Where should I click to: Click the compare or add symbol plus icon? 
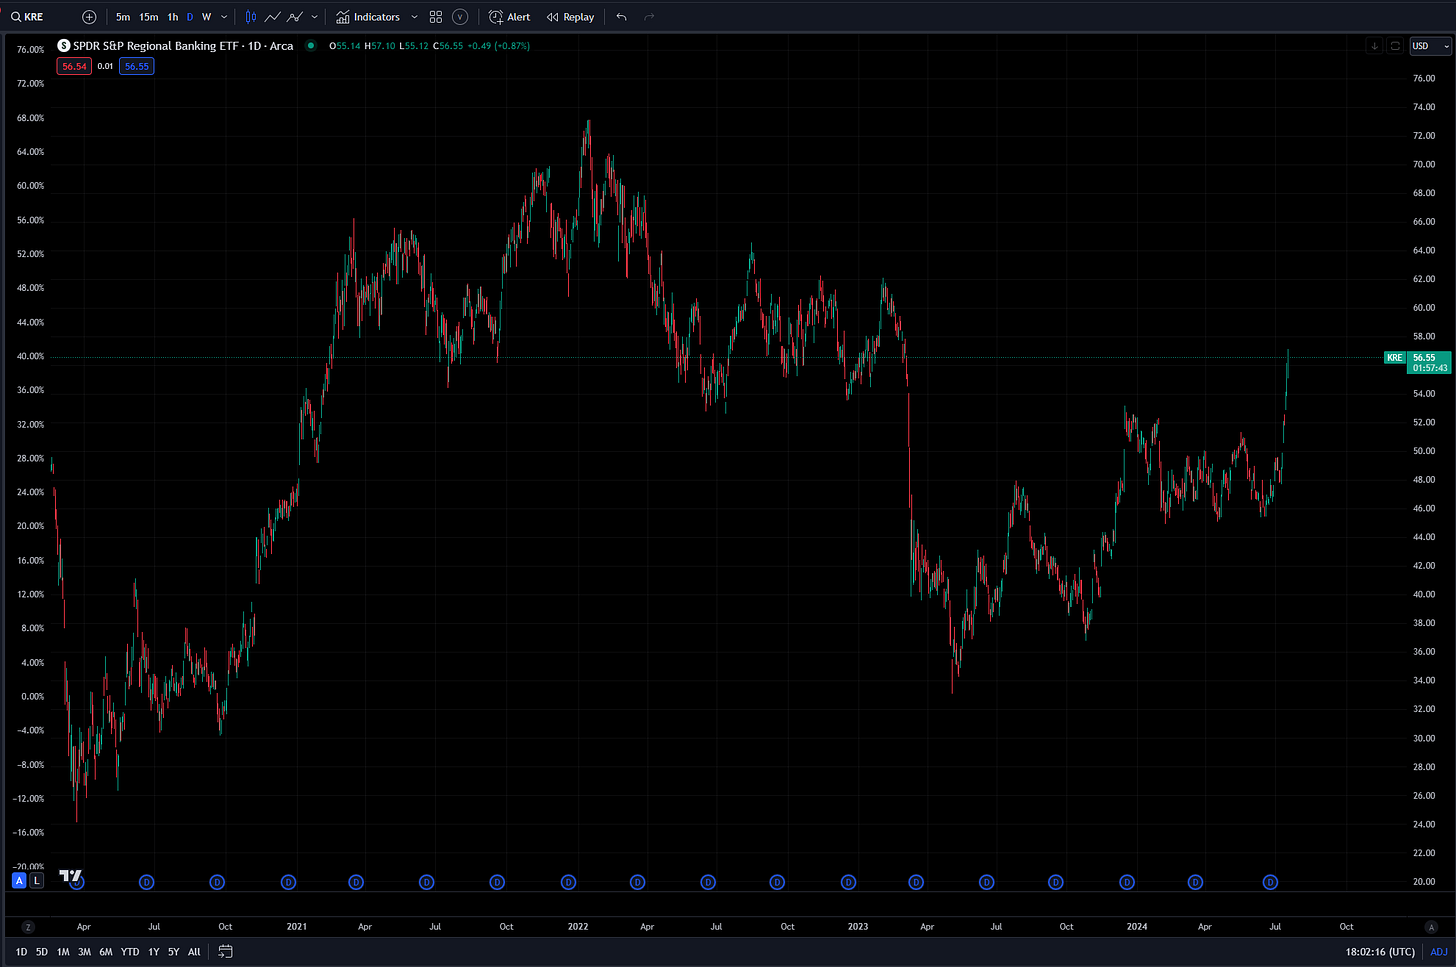click(89, 17)
